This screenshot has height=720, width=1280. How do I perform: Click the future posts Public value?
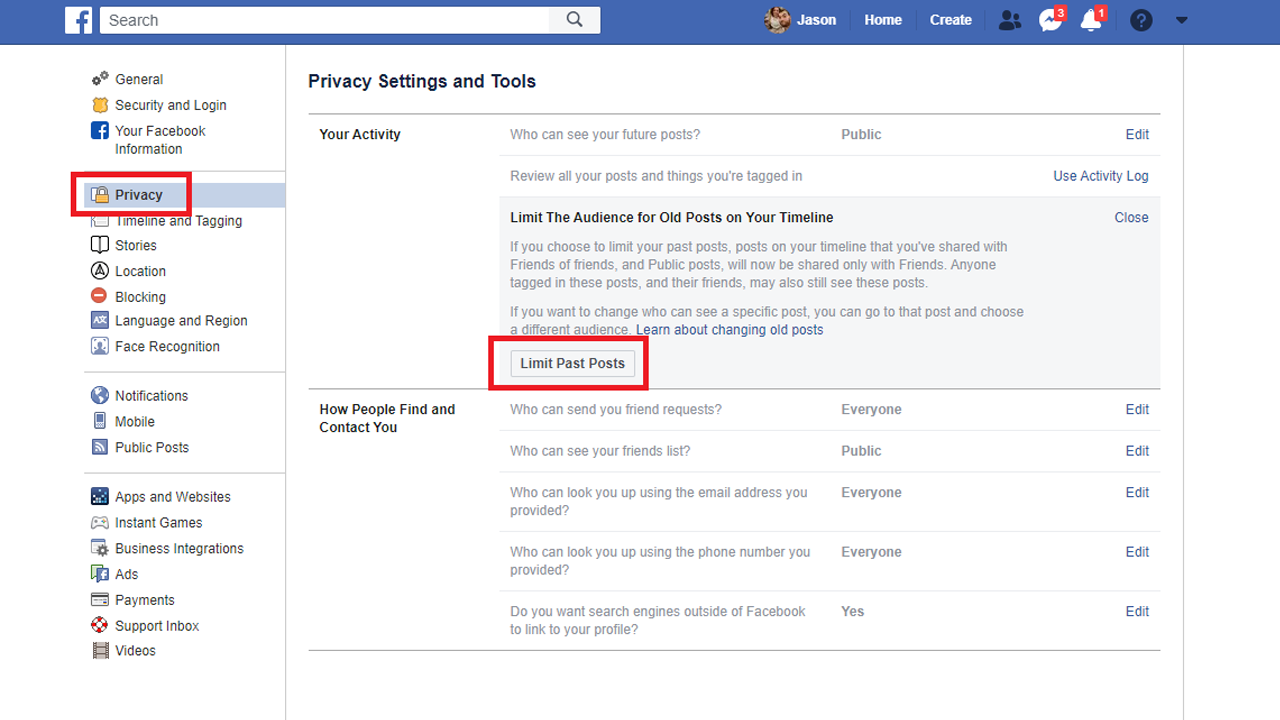pos(861,134)
